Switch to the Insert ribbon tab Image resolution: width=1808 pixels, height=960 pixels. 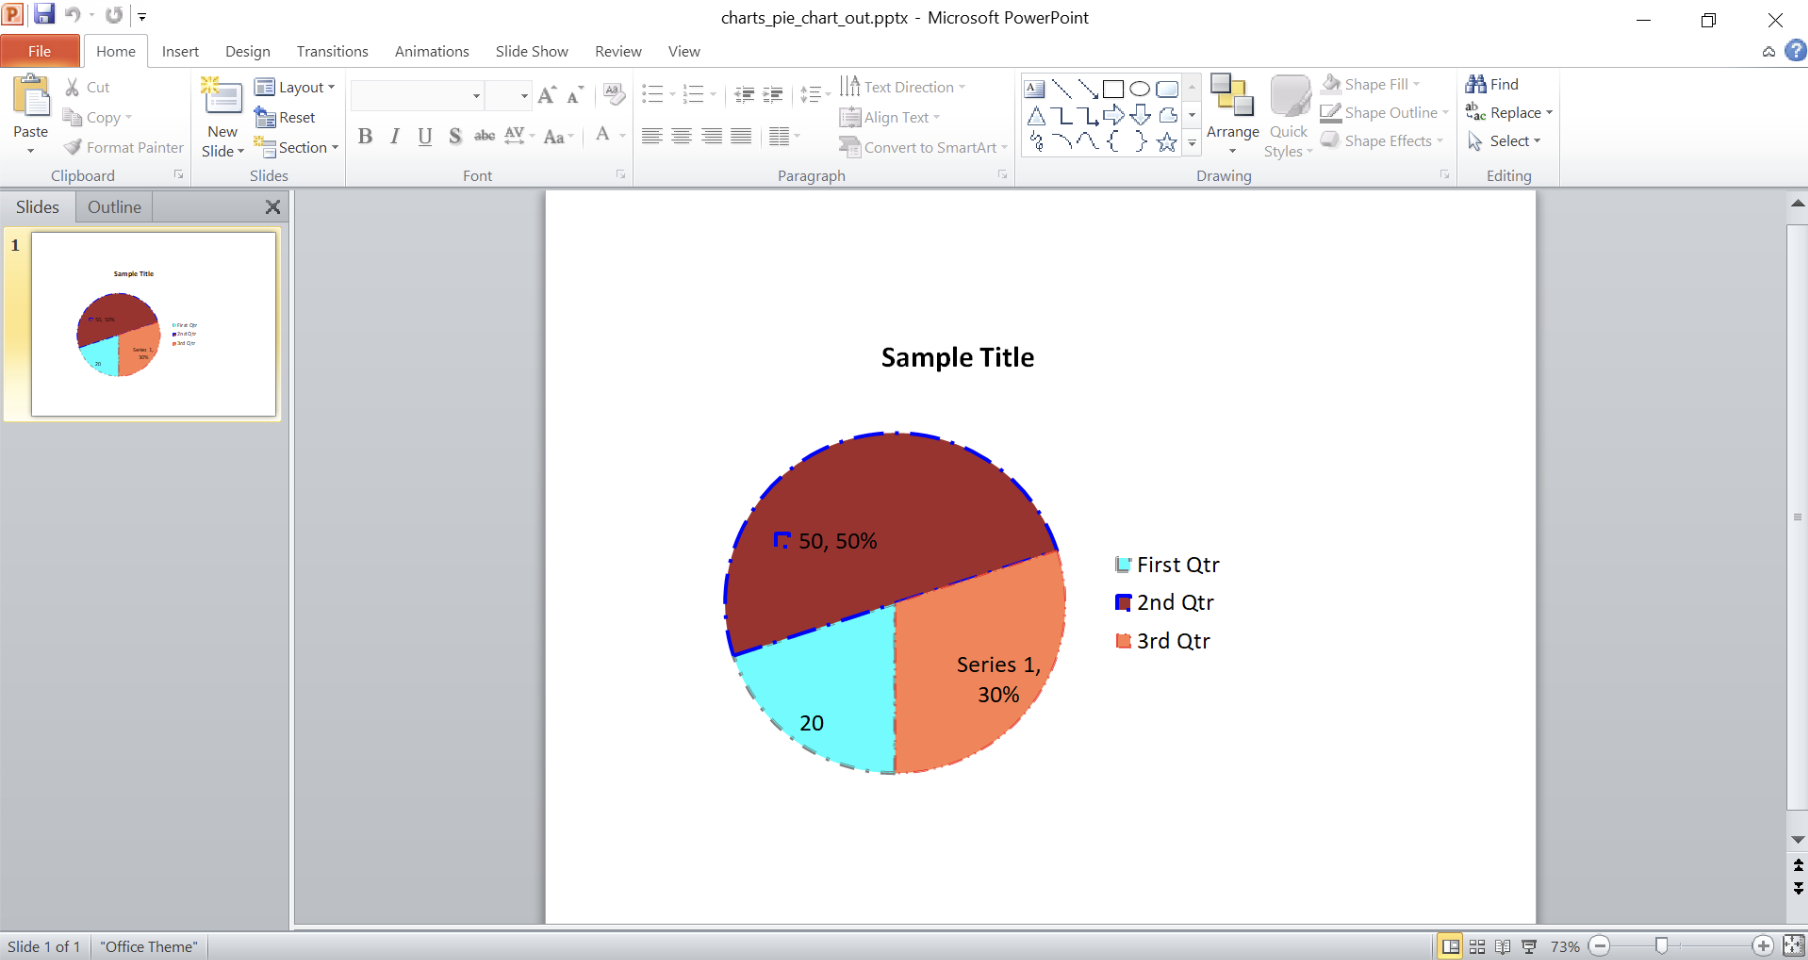[x=180, y=51]
